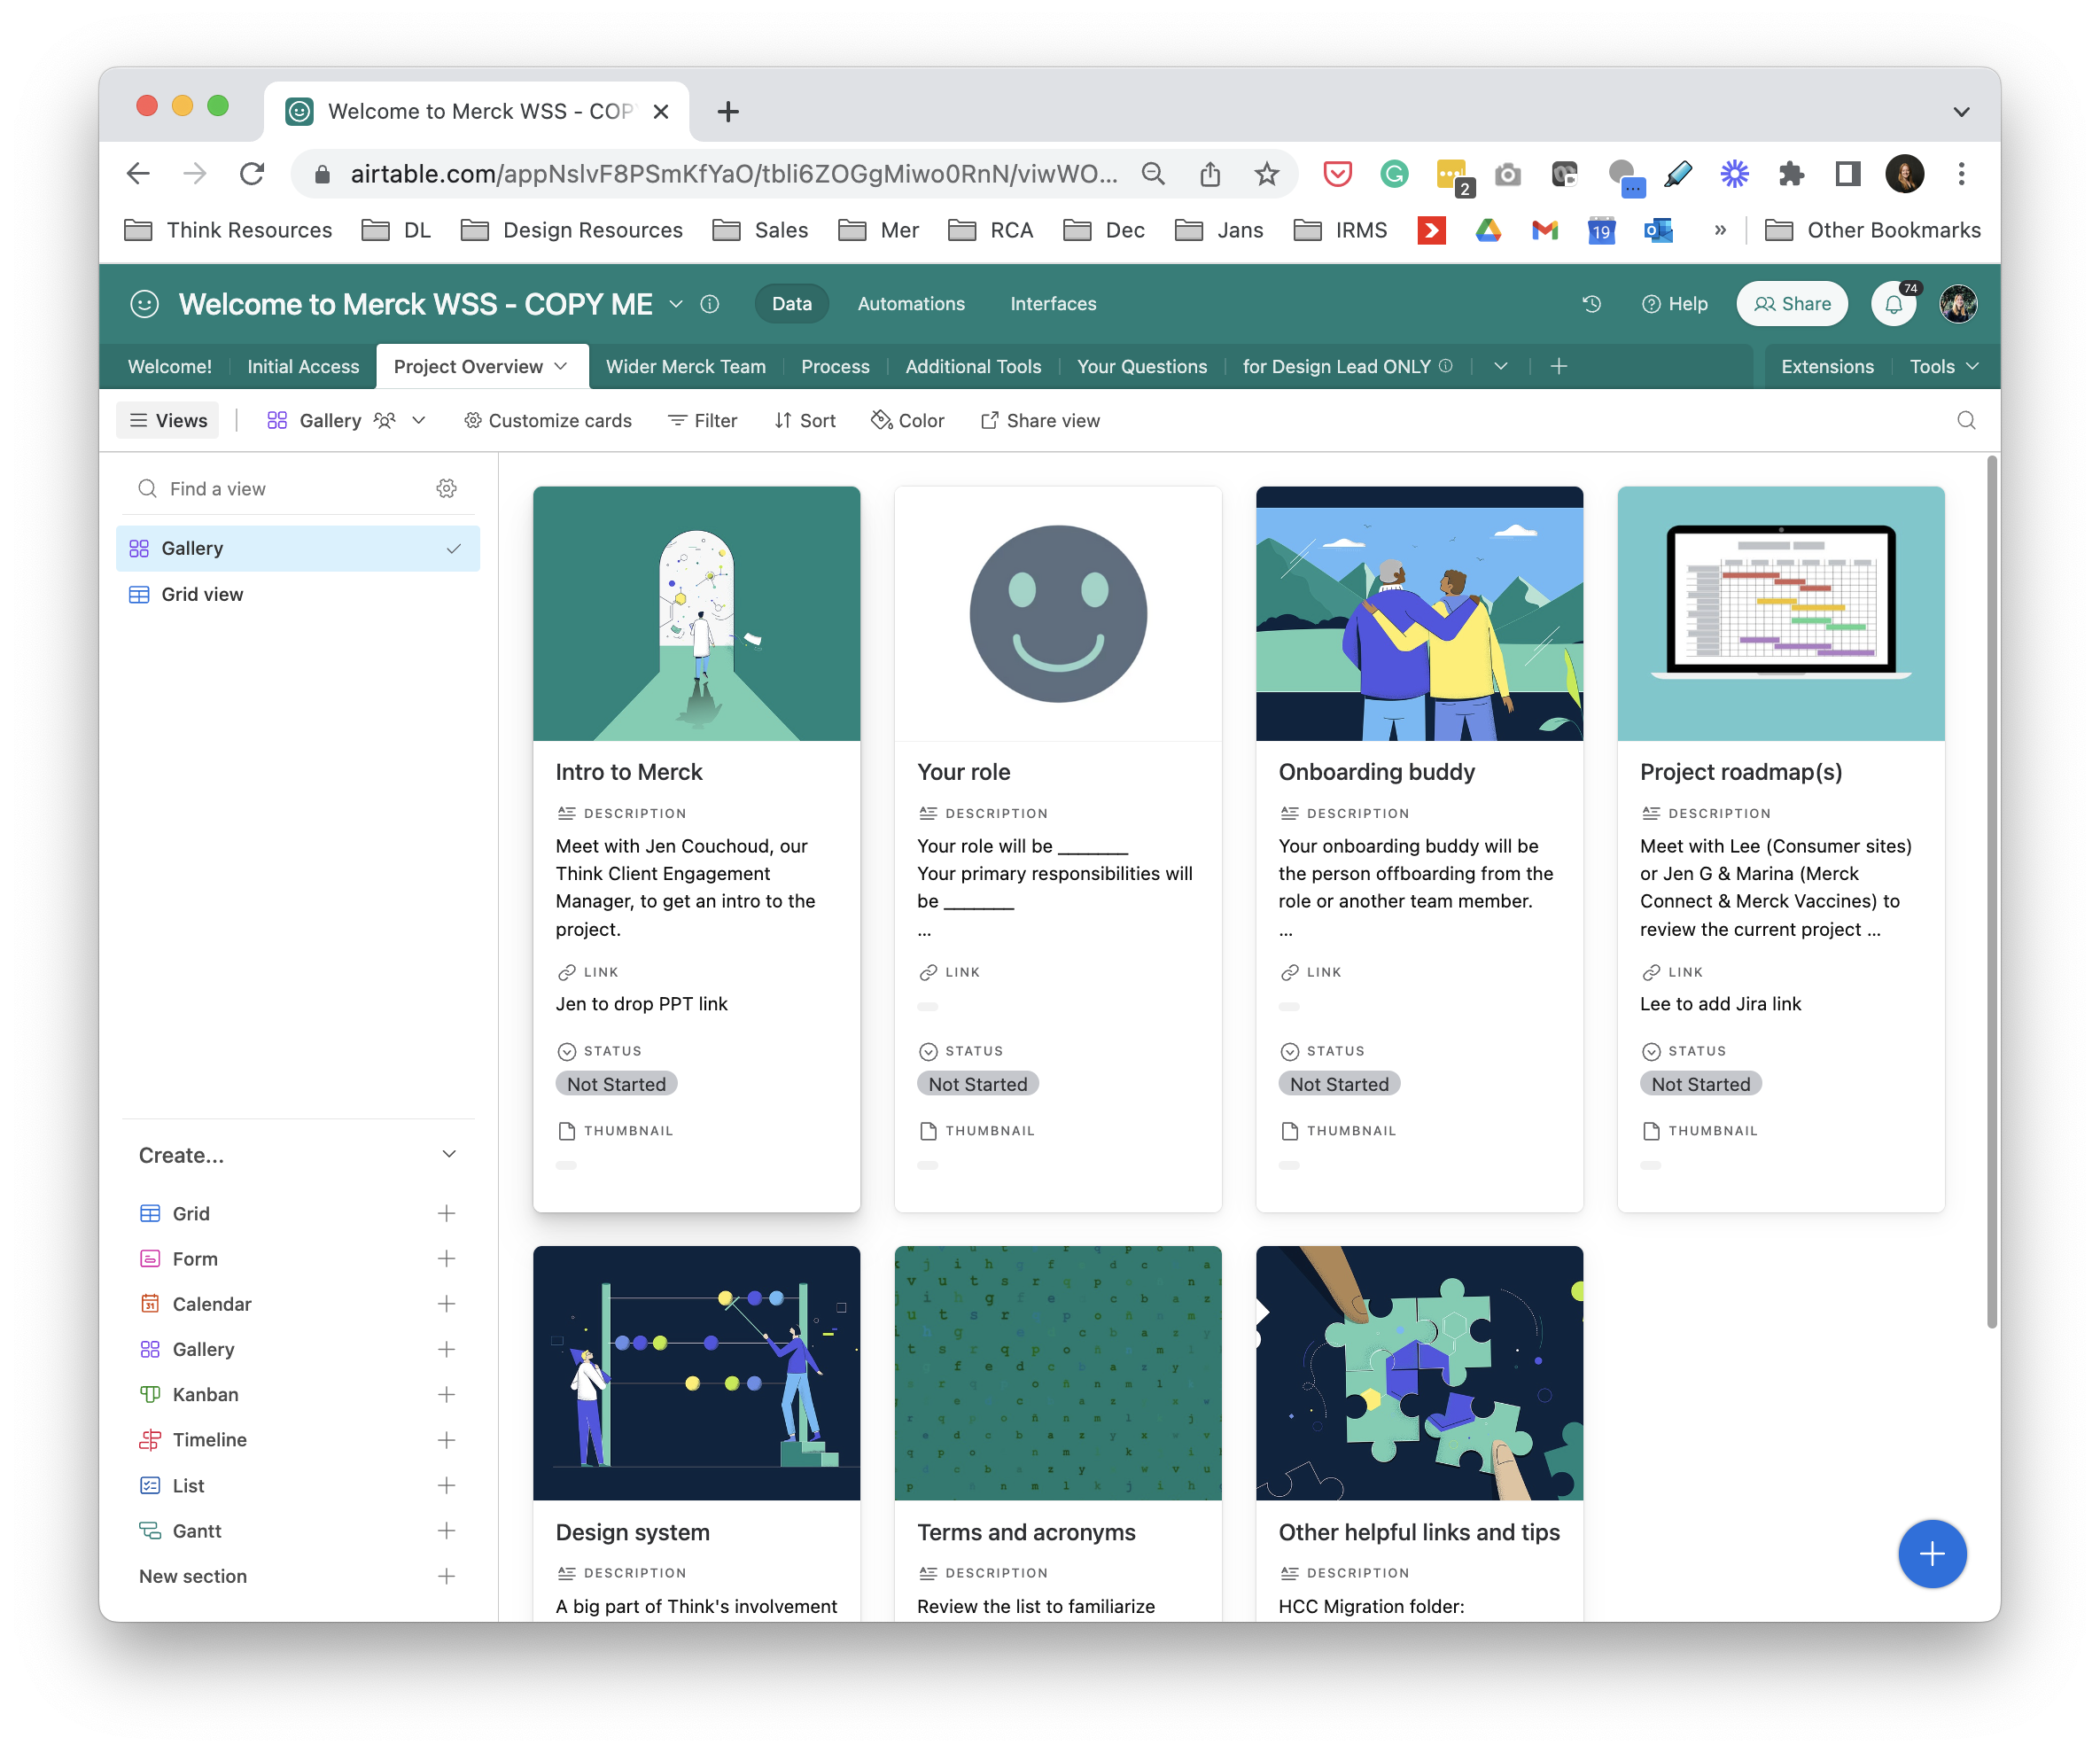Add a new table with plus icon
This screenshot has height=1753, width=2100.
tap(1558, 367)
